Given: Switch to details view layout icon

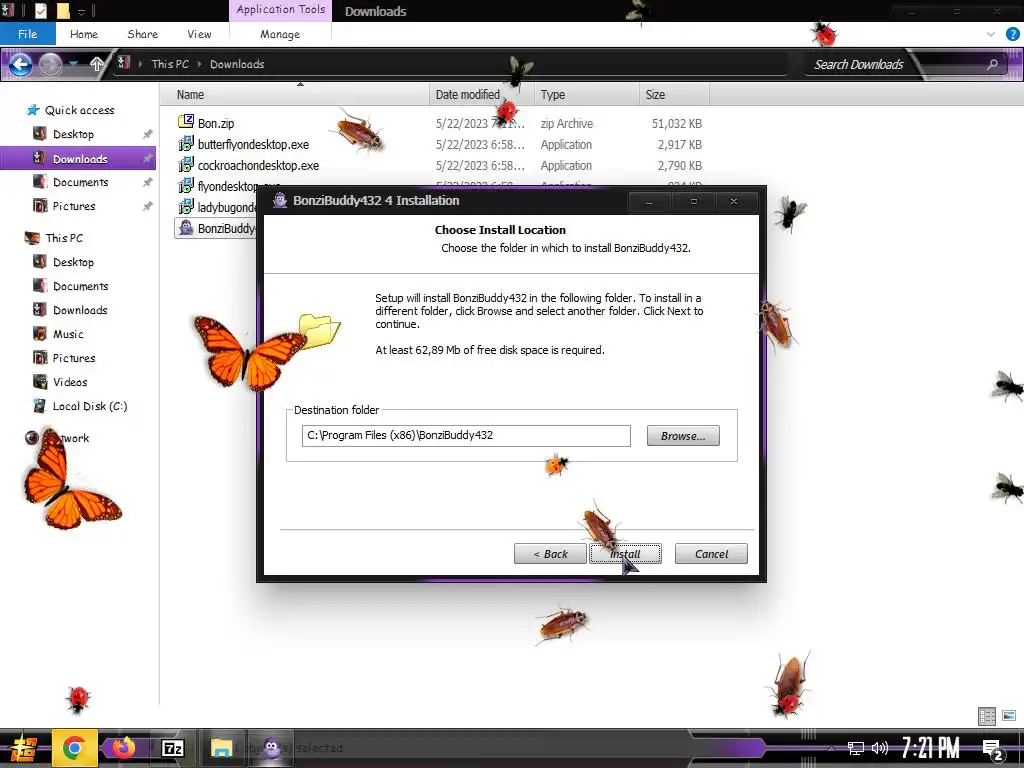Looking at the screenshot, I should click(987, 716).
